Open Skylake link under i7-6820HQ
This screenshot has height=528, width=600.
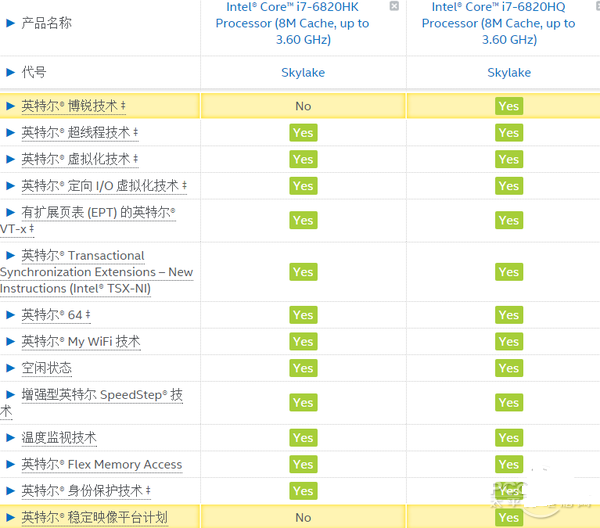509,72
